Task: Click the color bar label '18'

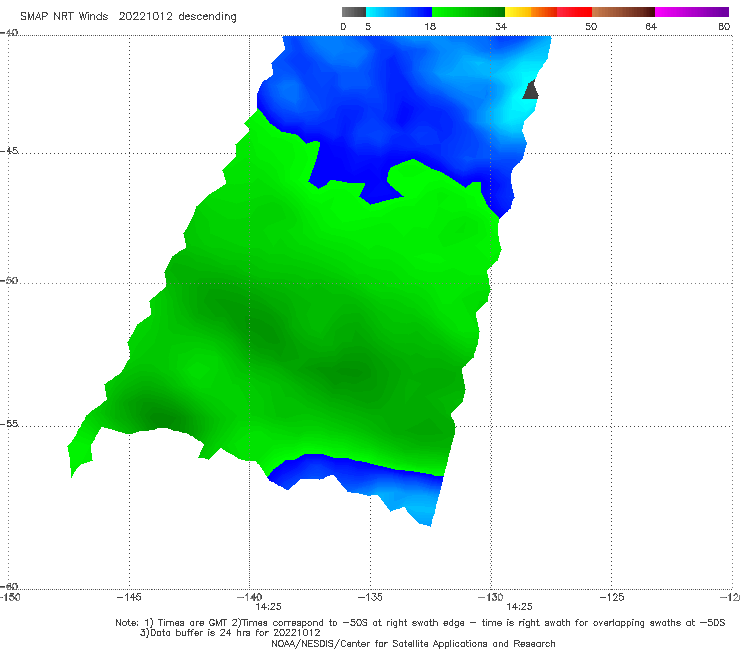Action: [x=430, y=27]
